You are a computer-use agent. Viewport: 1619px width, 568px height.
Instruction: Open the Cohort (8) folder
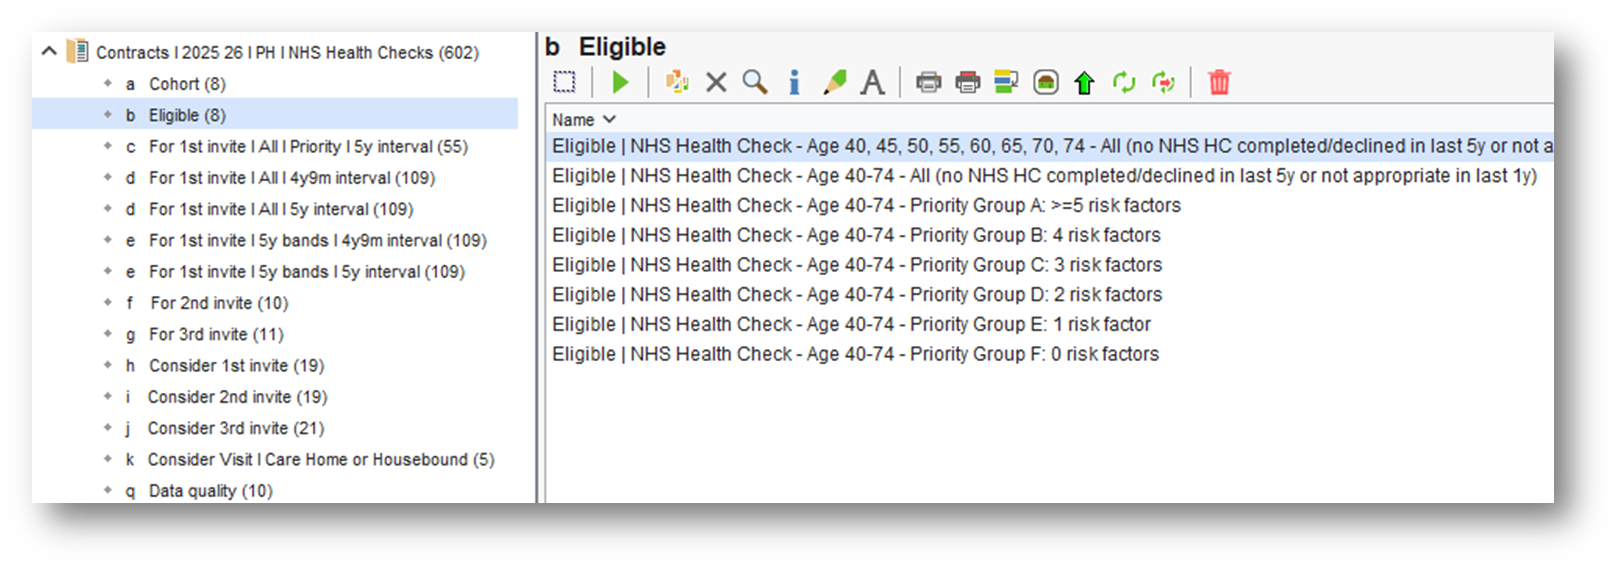point(187,84)
